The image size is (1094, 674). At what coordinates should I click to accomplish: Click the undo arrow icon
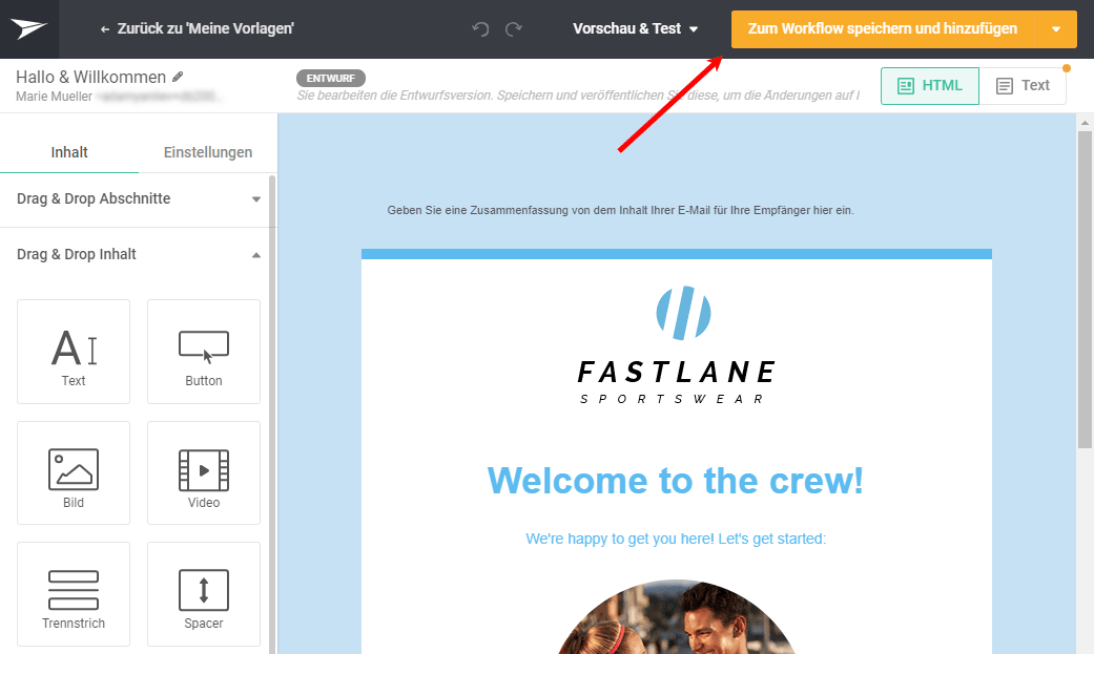[480, 29]
